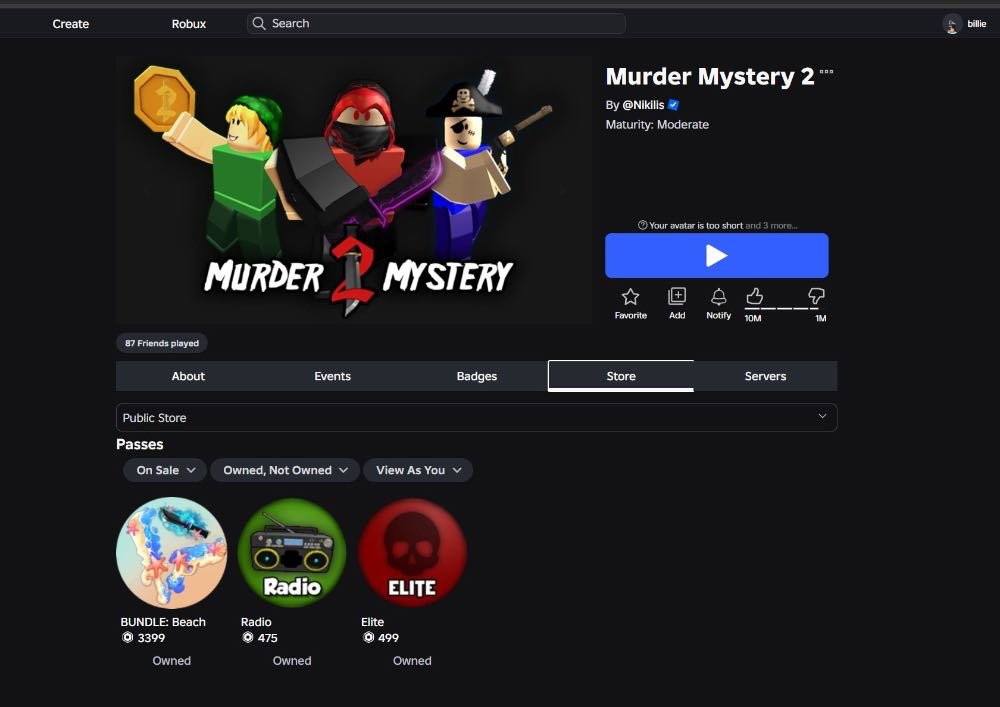This screenshot has width=1000, height=707.
Task: Click the Radio pass name text
Action: click(x=256, y=622)
